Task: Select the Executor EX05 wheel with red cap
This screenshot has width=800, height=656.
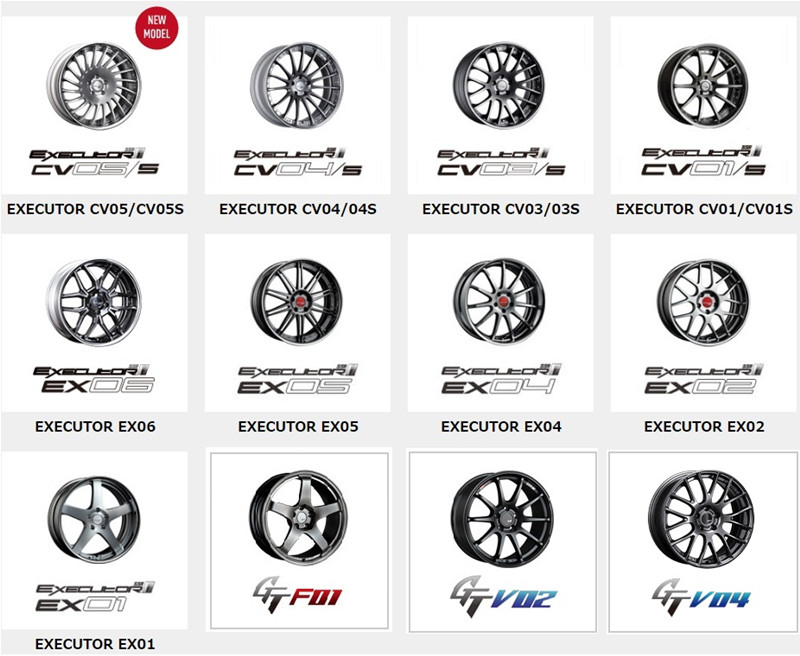Action: click(x=297, y=302)
